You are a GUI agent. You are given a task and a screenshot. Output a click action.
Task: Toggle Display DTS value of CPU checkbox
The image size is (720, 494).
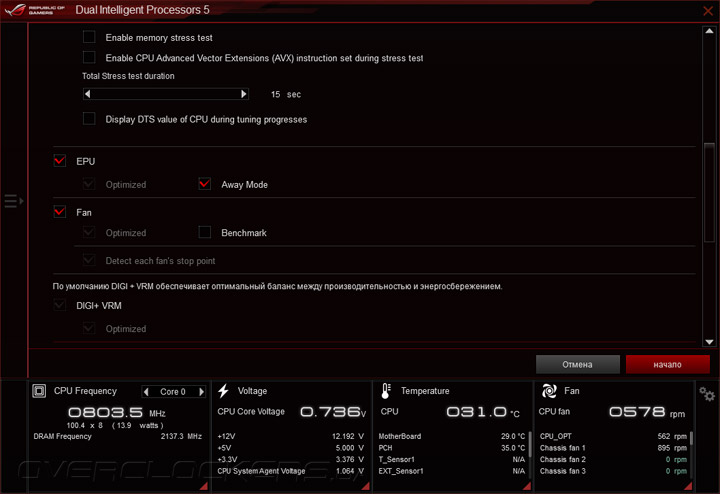(x=89, y=119)
